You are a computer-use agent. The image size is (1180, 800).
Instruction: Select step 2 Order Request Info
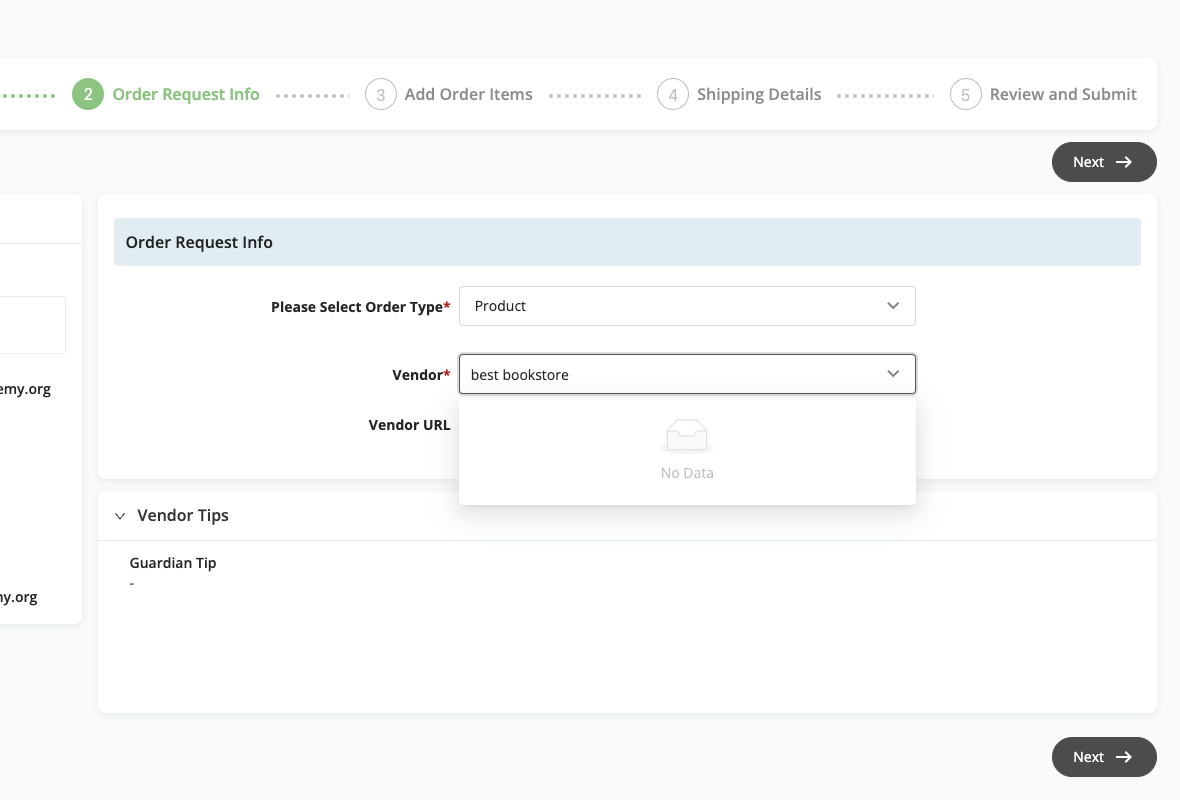click(166, 94)
